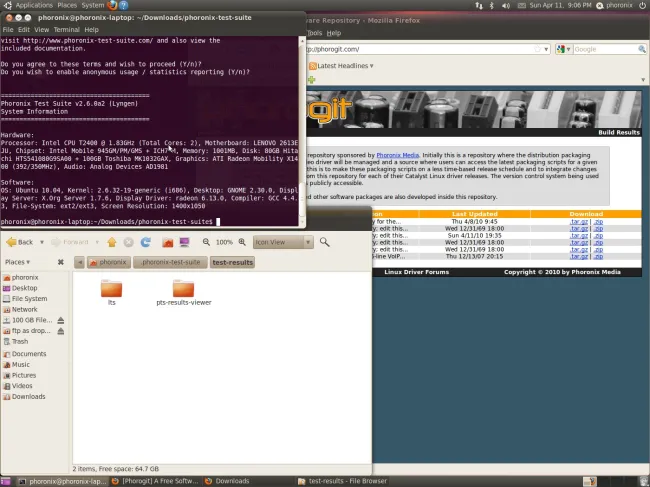Open the mail envelope indicator
The height and width of the screenshot is (487, 650).
pyautogui.click(x=521, y=5)
